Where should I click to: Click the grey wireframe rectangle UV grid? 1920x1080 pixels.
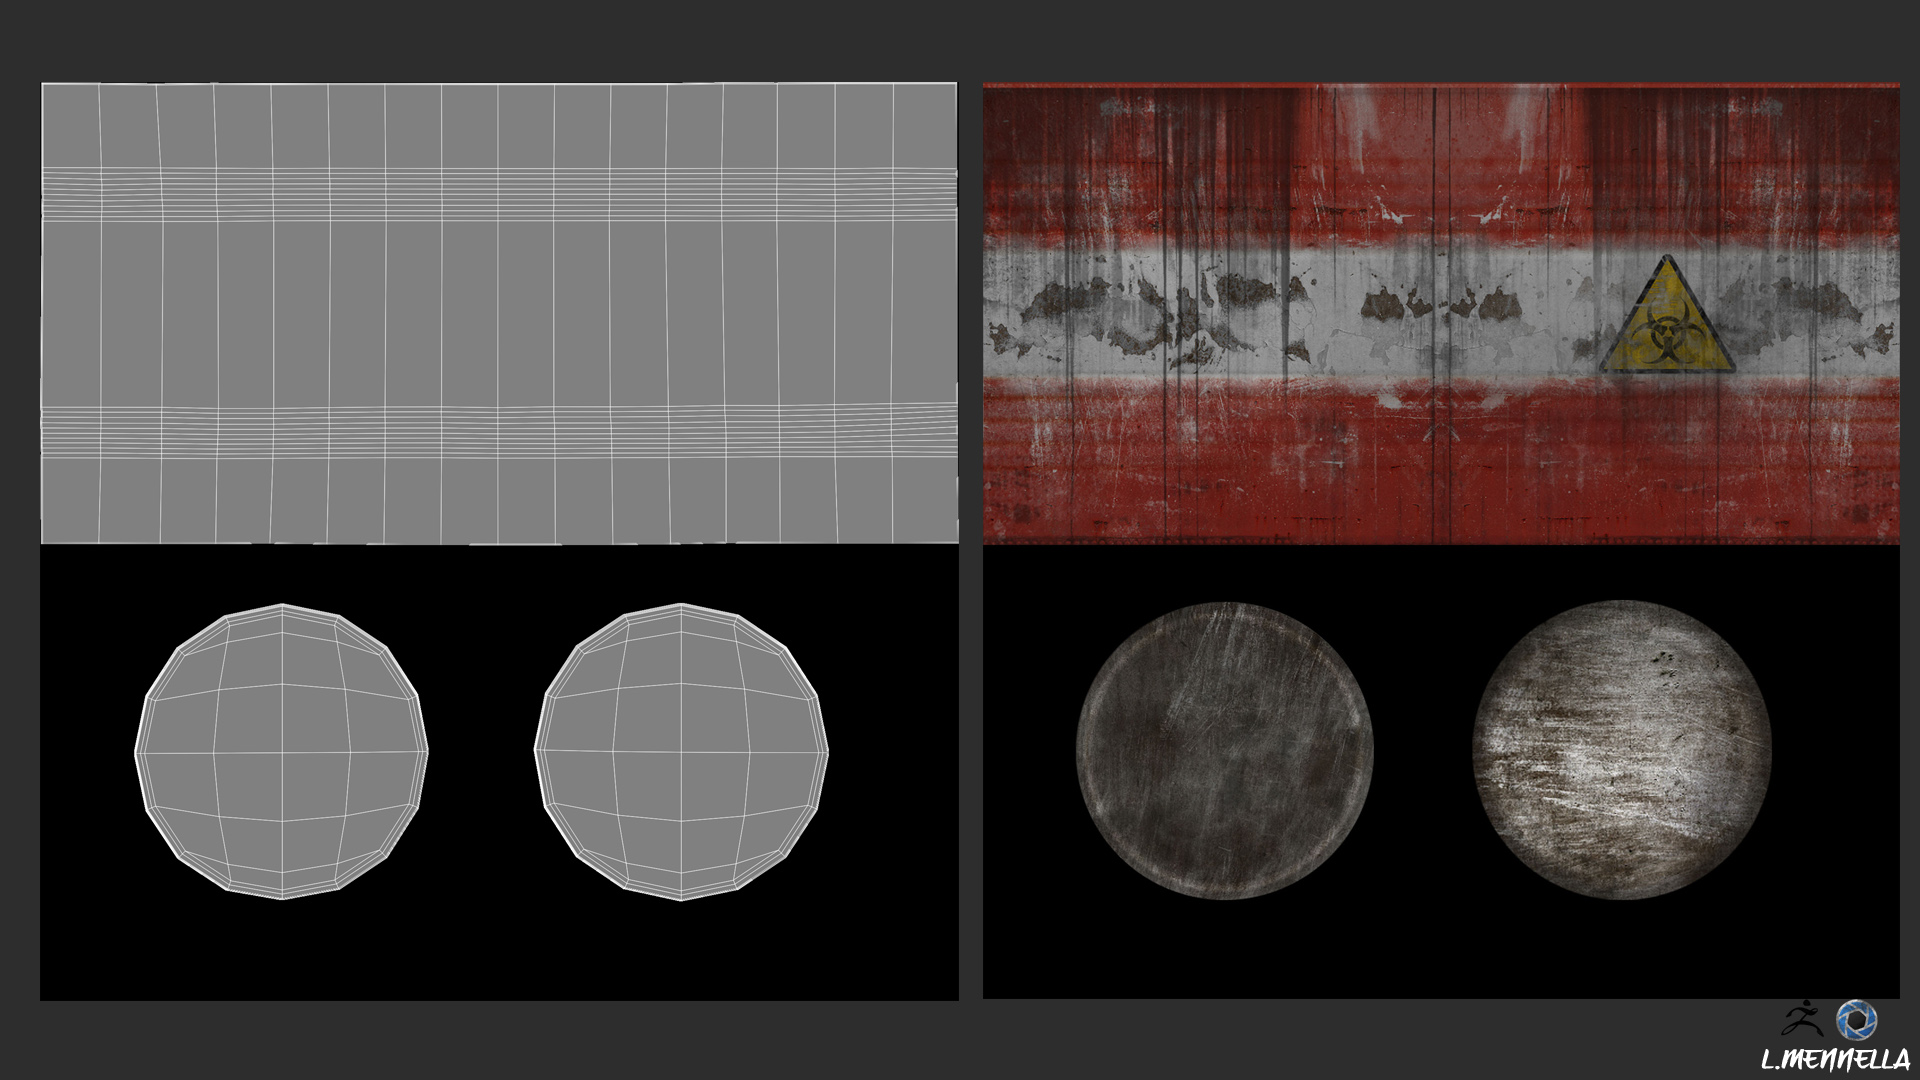point(499,313)
